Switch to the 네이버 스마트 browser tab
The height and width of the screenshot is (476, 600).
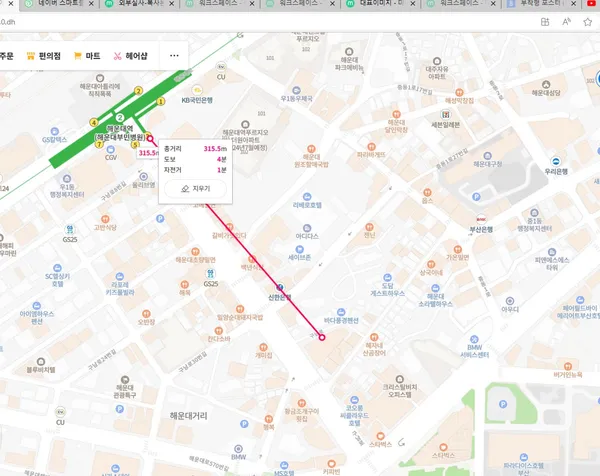coord(54,3)
